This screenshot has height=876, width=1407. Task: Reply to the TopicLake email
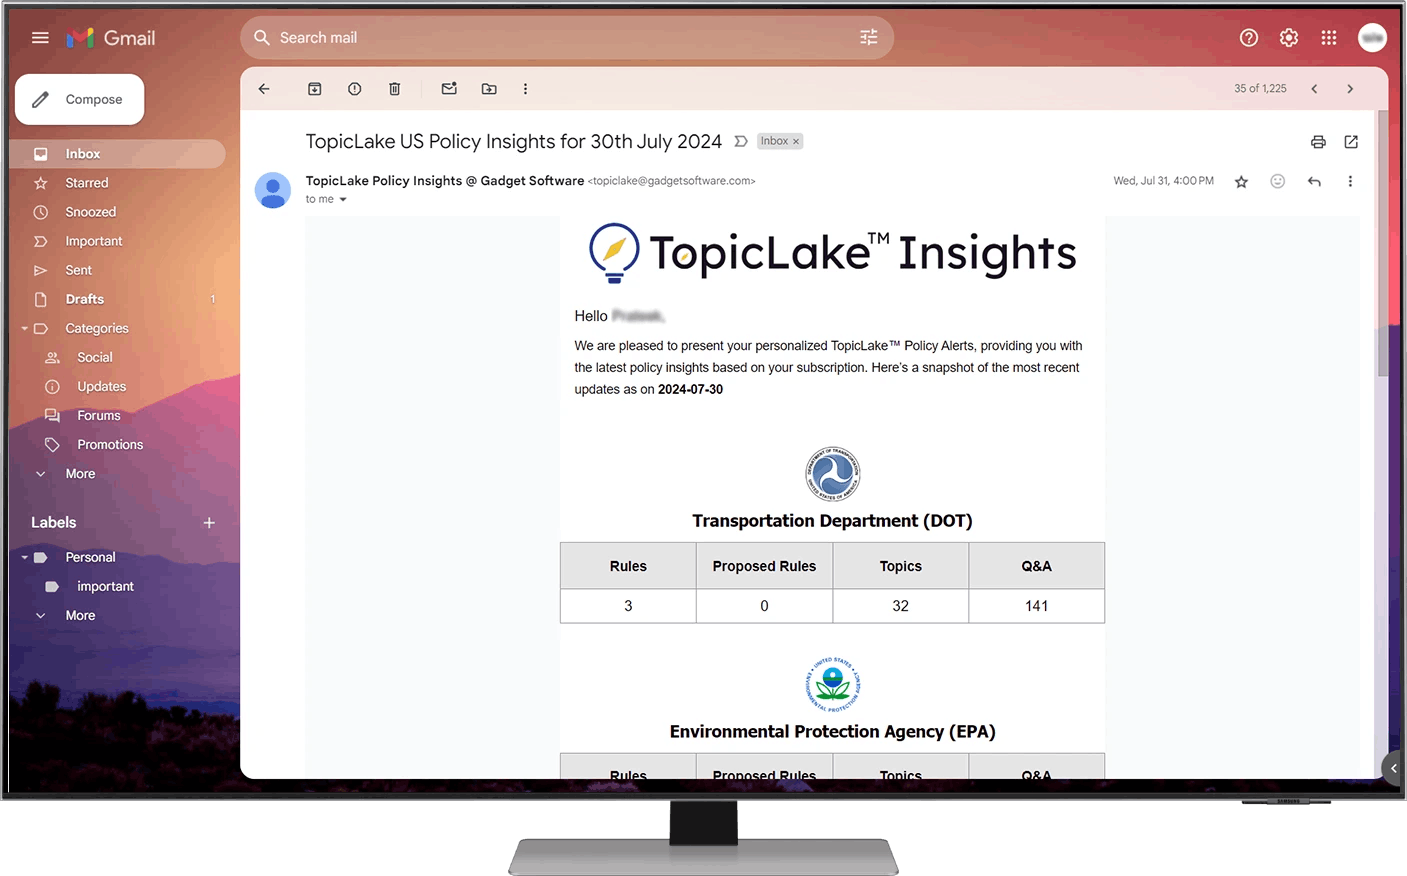pyautogui.click(x=1314, y=181)
